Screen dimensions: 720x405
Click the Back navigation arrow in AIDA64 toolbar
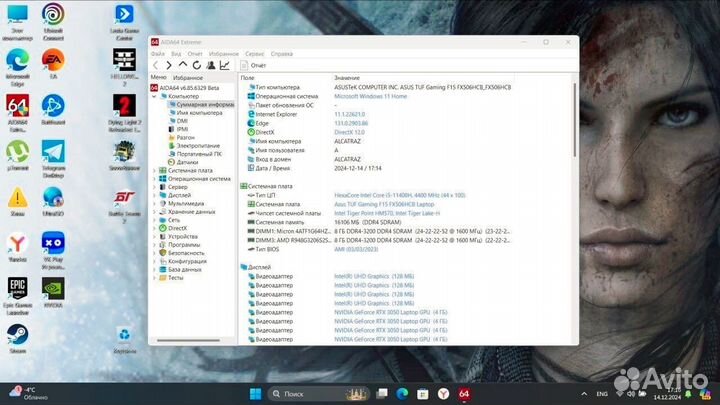(x=156, y=65)
